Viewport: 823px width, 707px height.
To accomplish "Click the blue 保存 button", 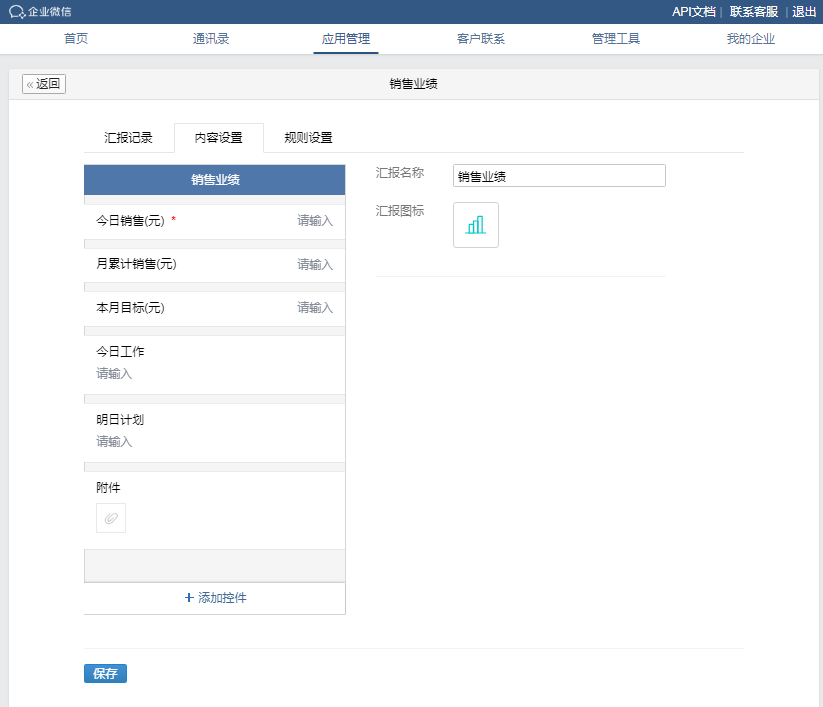I will (105, 673).
